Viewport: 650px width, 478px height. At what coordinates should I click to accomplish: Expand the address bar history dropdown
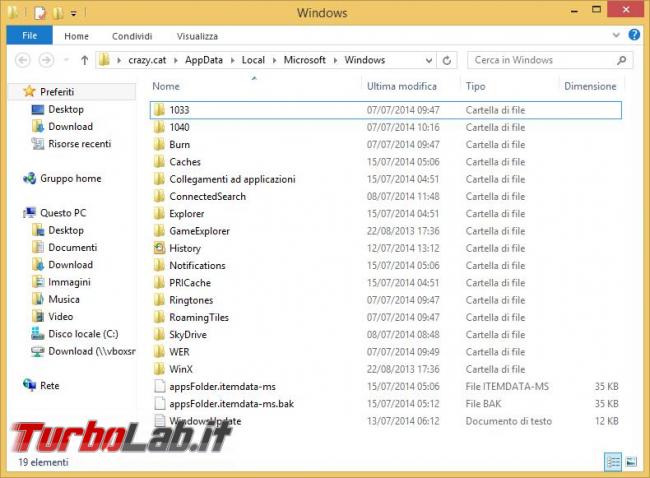click(429, 61)
